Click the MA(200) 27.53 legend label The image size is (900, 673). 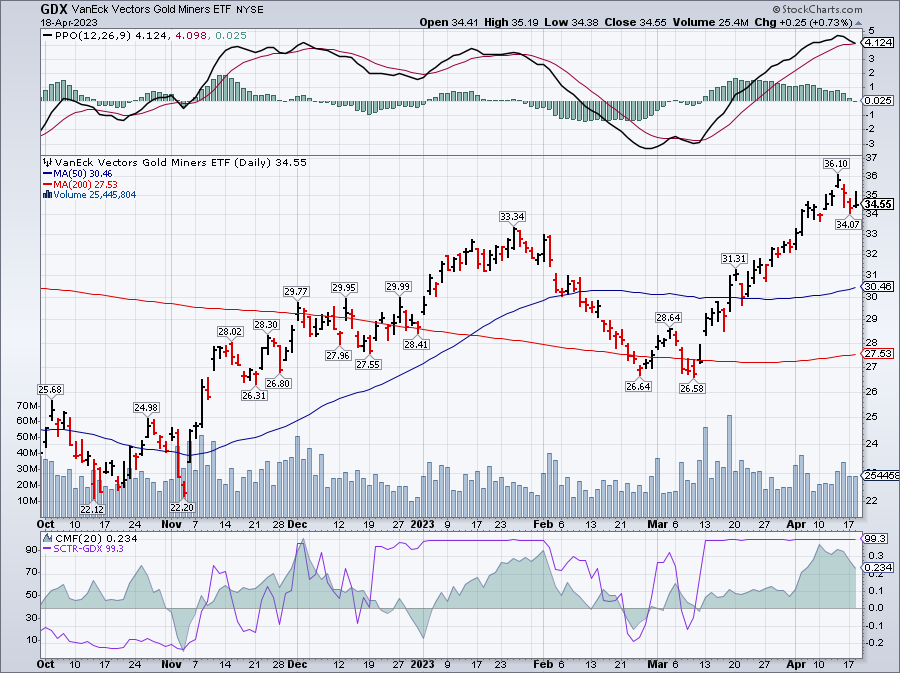click(x=80, y=184)
